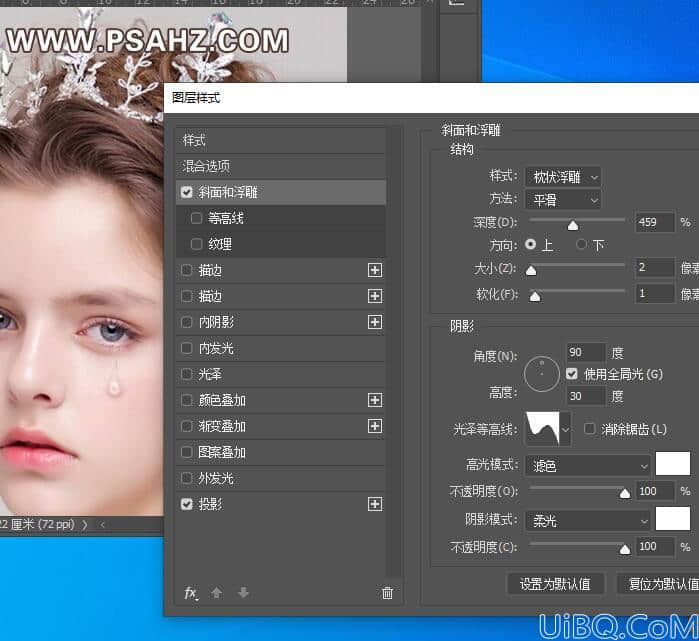Viewport: 699px width, 641px height.
Task: Enable the 纹理 checkbox
Action: (196, 244)
